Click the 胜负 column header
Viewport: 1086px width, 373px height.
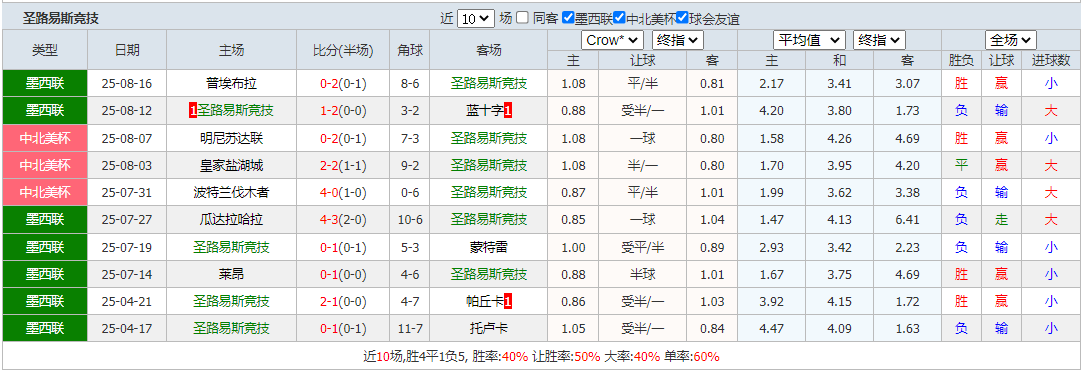pos(961,60)
